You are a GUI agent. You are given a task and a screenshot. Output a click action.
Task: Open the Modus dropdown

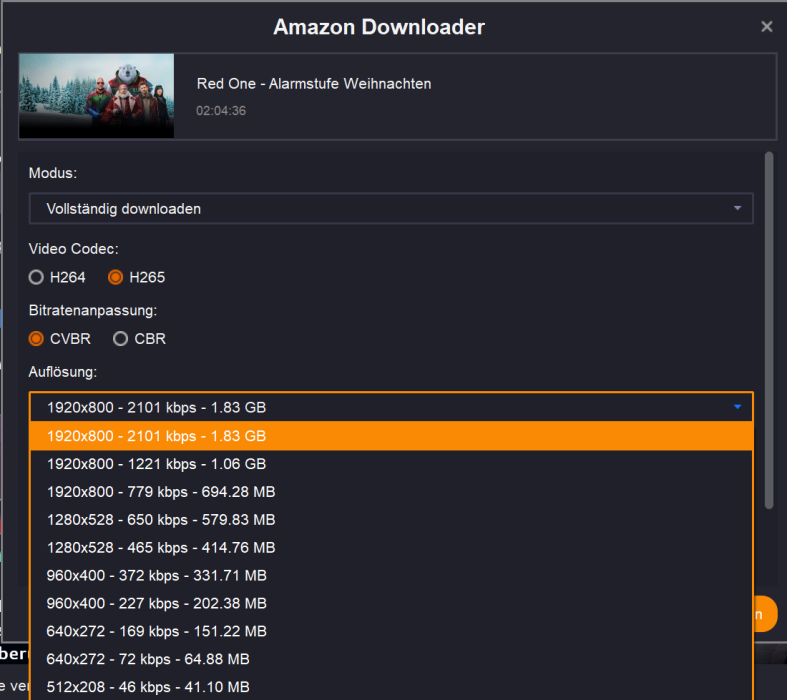[x=391, y=209]
